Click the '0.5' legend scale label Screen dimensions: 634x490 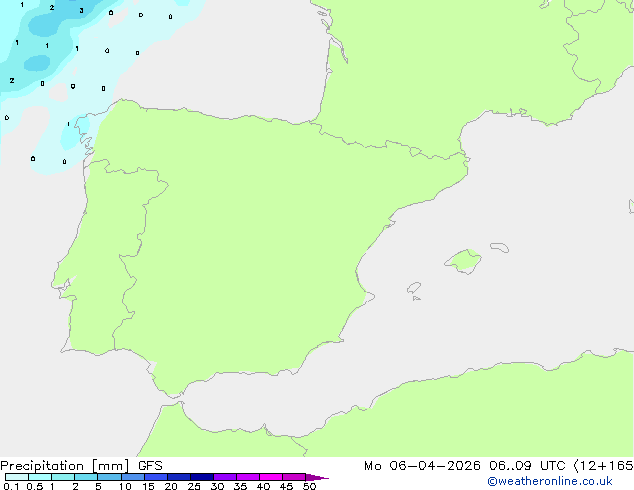[x=35, y=486]
